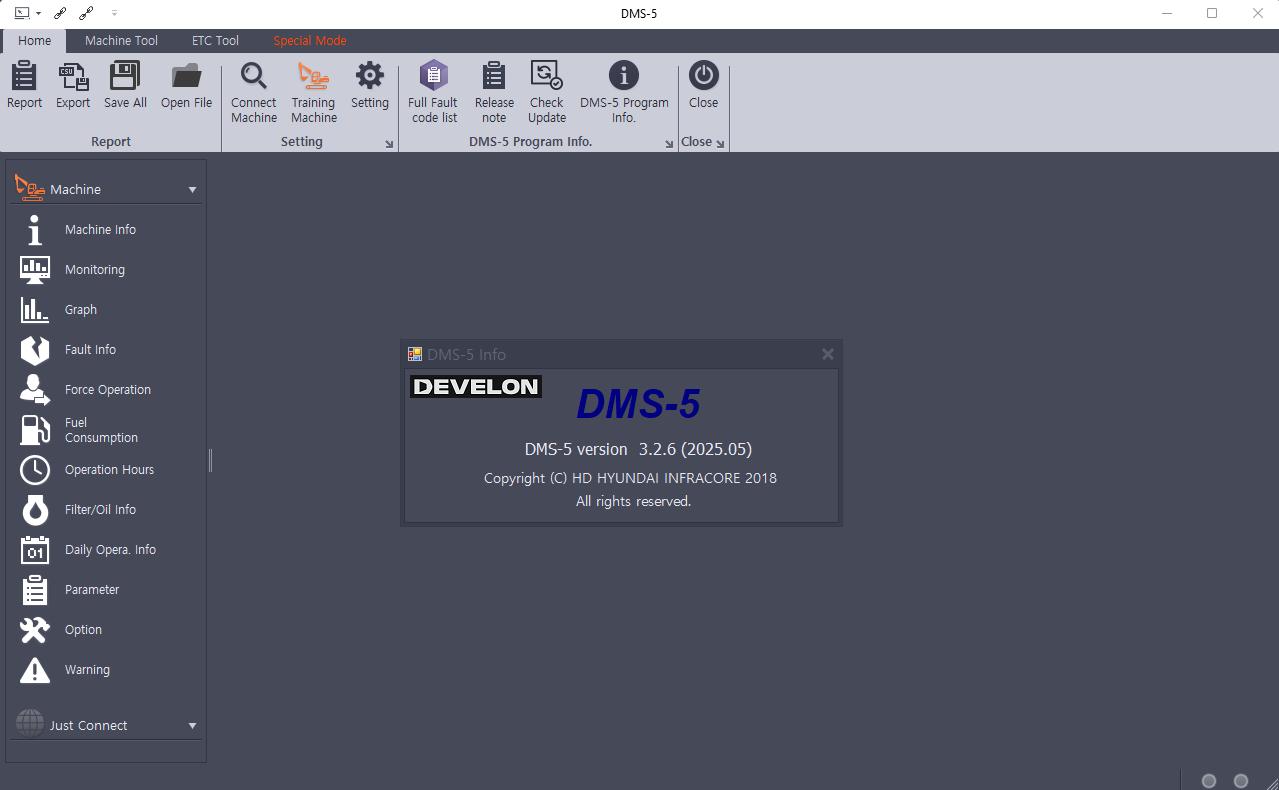Switch to the Machine Tool tab

tap(121, 41)
